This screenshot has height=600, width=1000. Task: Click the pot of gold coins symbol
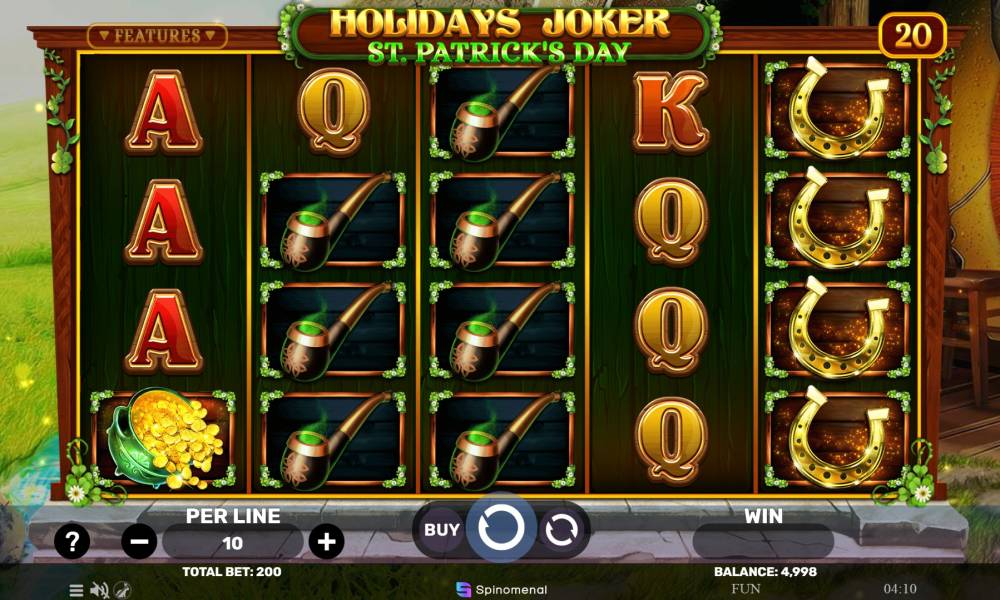point(163,439)
